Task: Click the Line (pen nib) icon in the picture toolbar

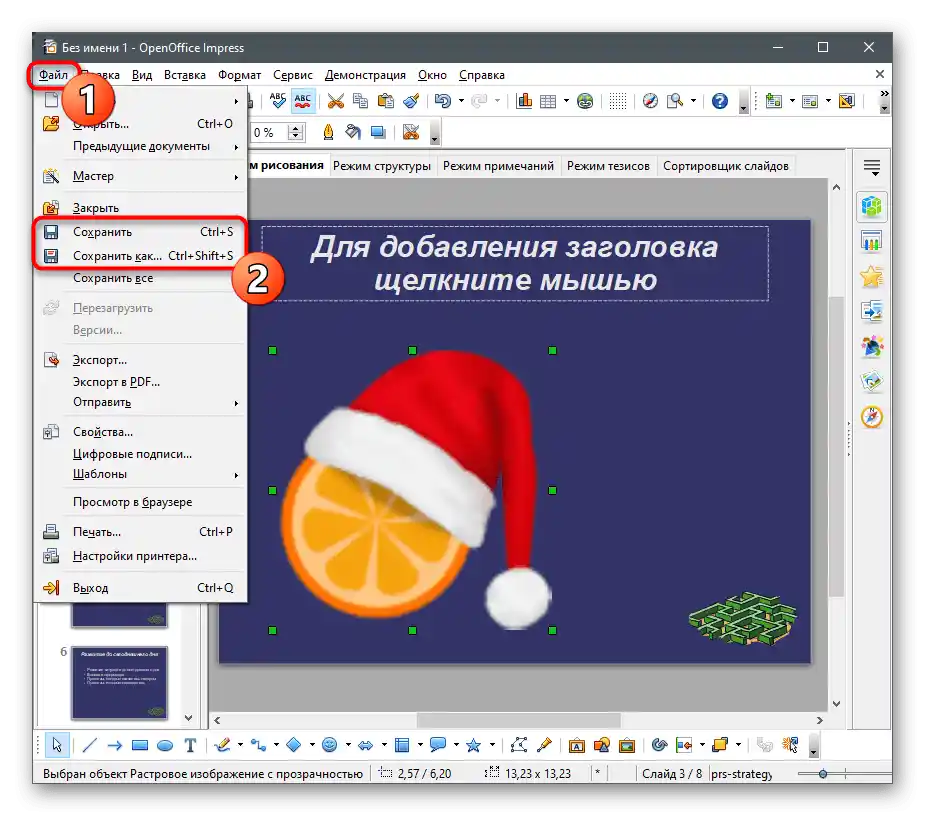Action: click(x=329, y=132)
